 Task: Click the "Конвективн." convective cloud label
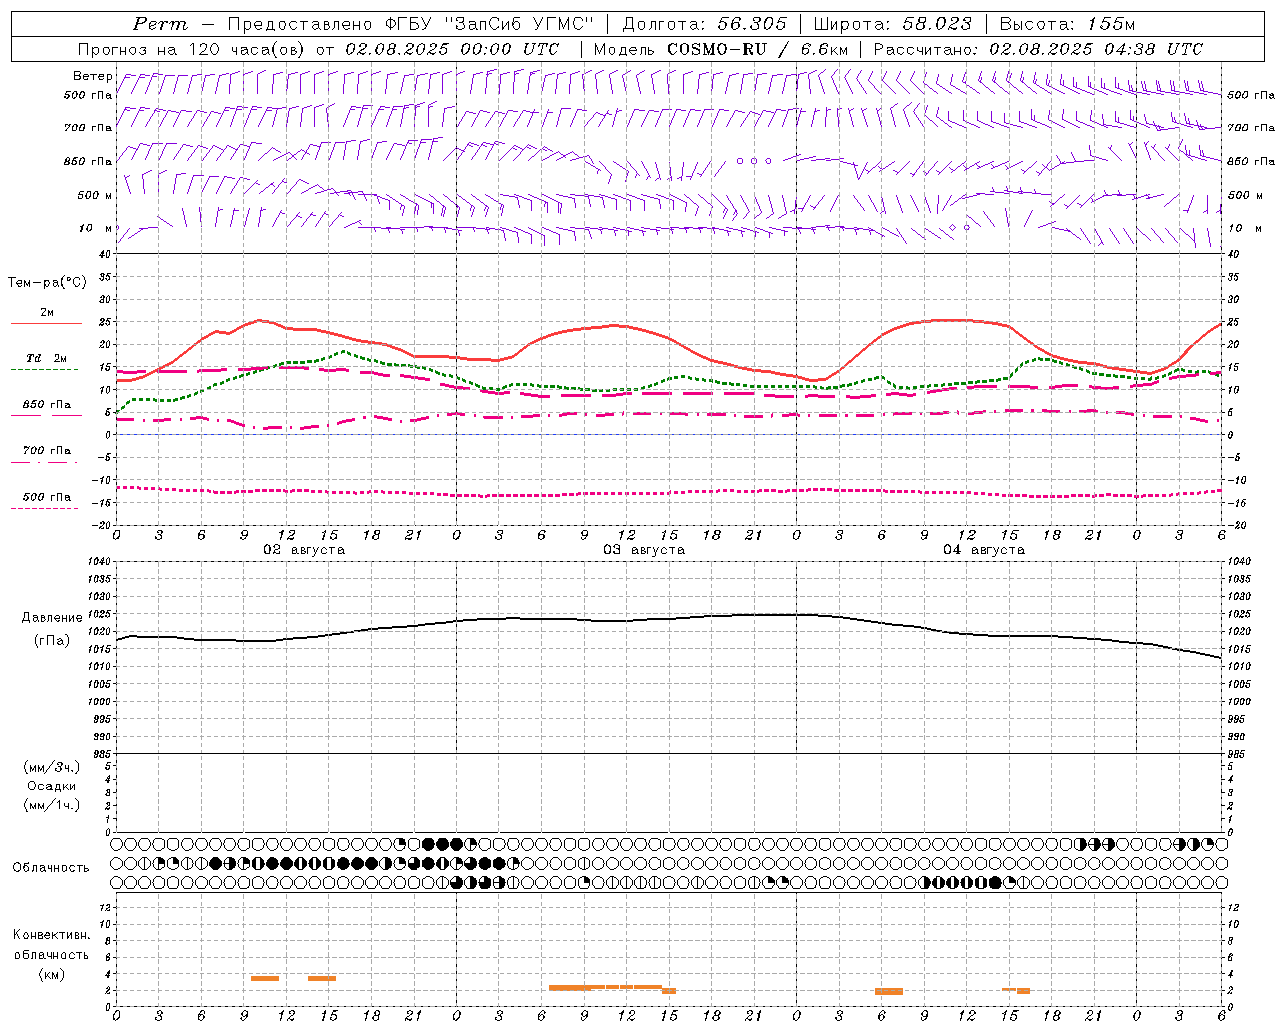pyautogui.click(x=52, y=935)
